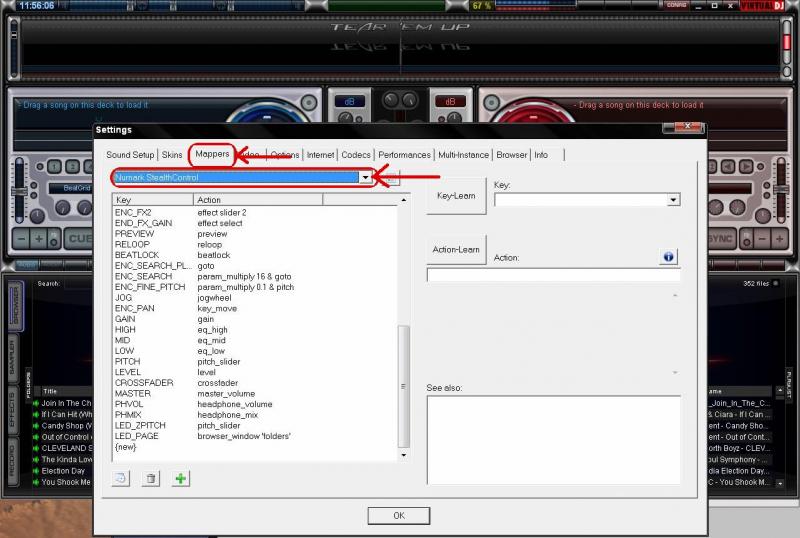Viewport: 800px width, 538px height.
Task: Select the Codecs tab
Action: 356,155
